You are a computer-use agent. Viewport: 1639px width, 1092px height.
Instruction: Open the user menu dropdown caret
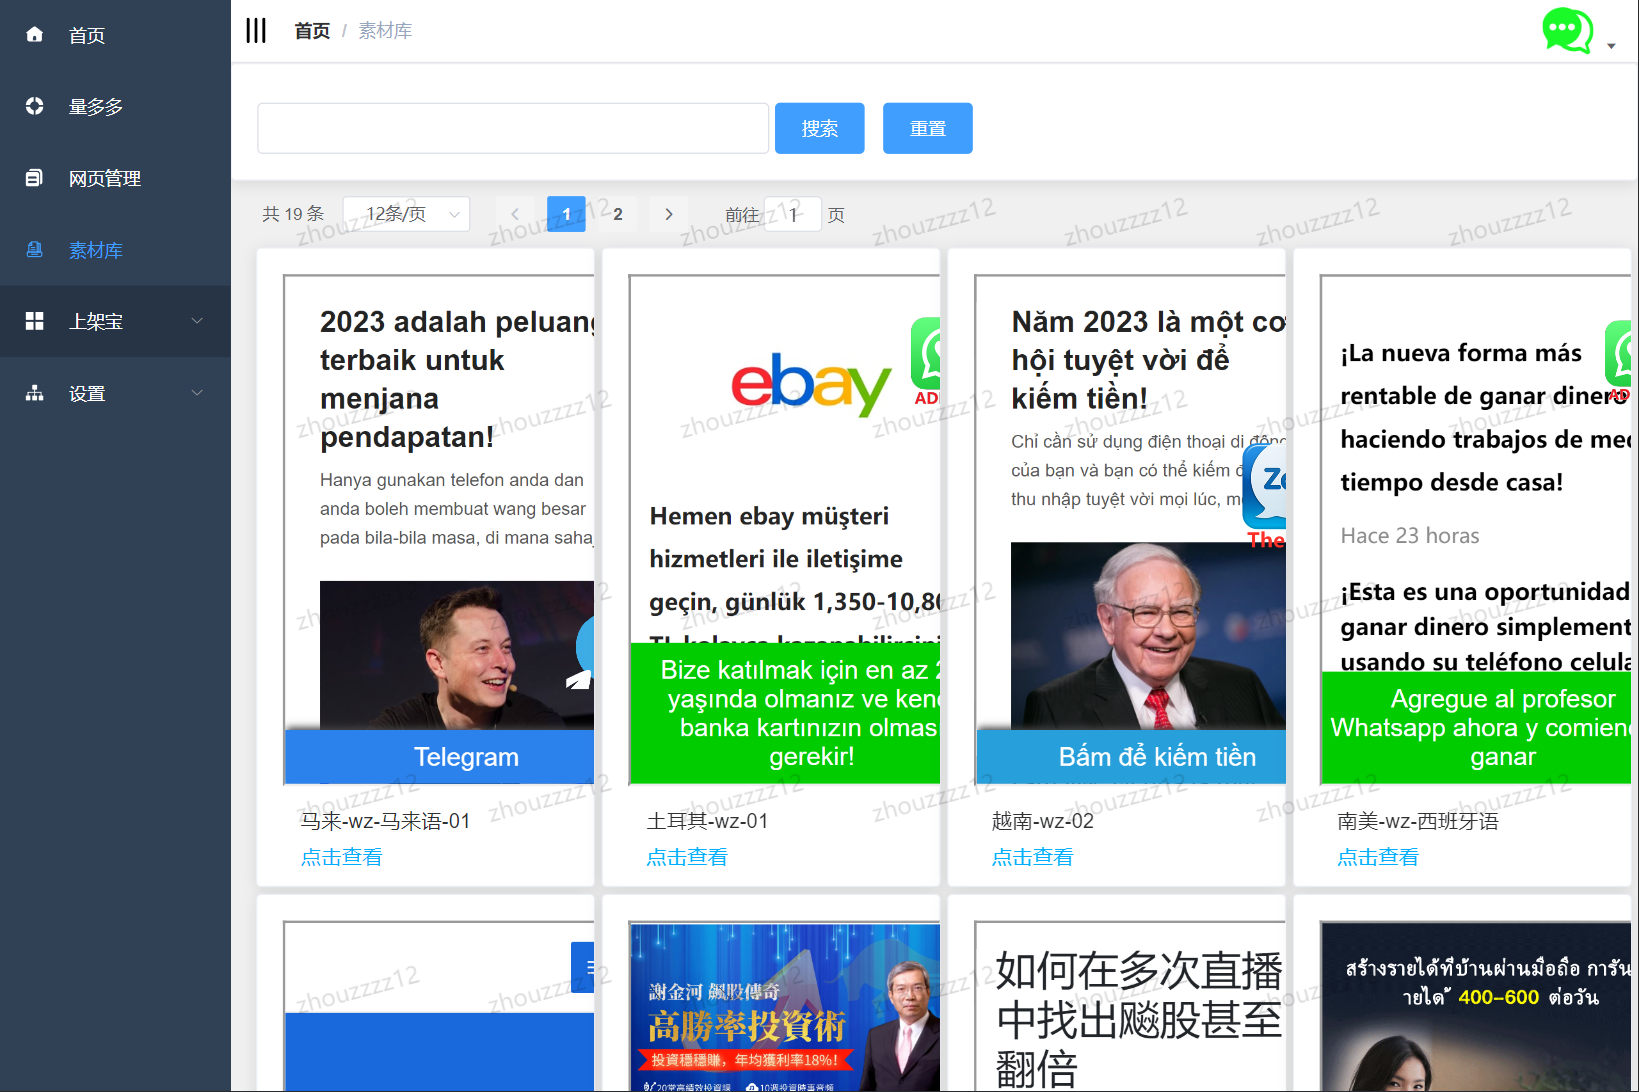tap(1611, 46)
